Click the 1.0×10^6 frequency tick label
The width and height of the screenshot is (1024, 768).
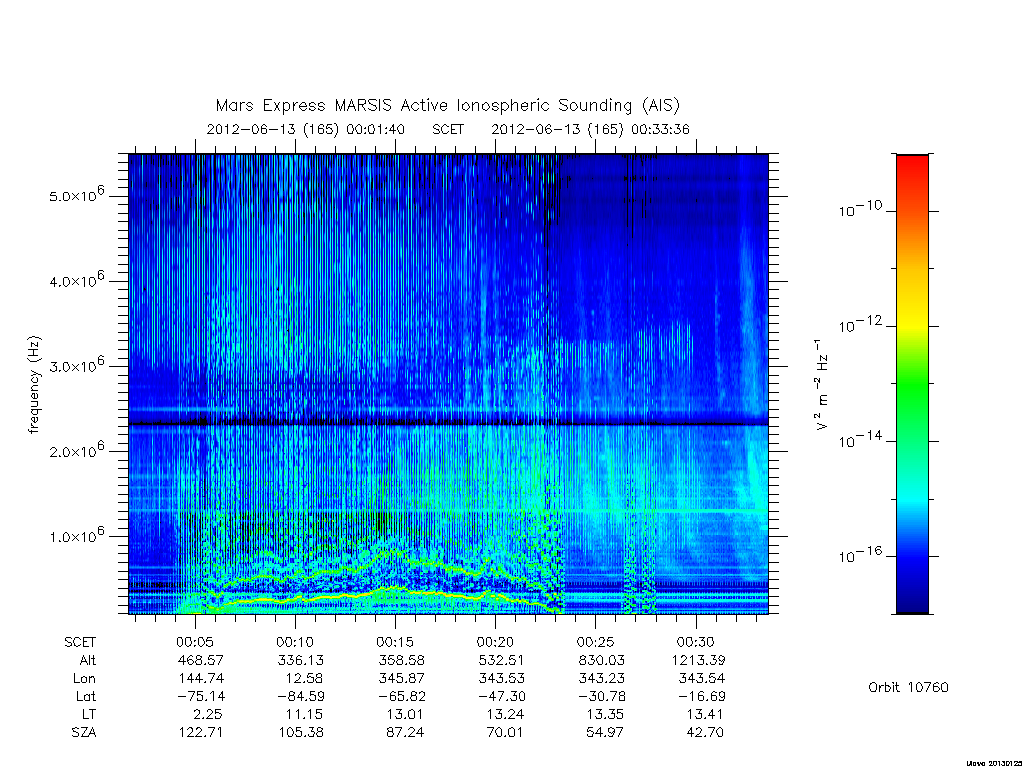coord(76,535)
